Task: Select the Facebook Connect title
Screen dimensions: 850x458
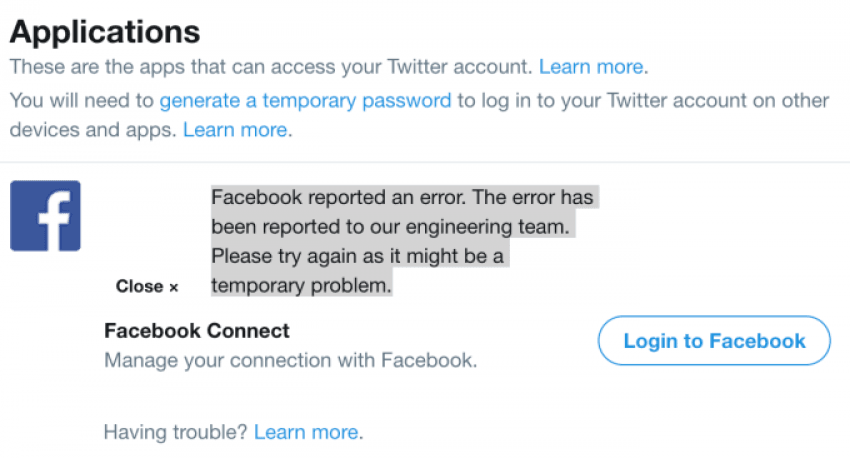Action: [197, 331]
